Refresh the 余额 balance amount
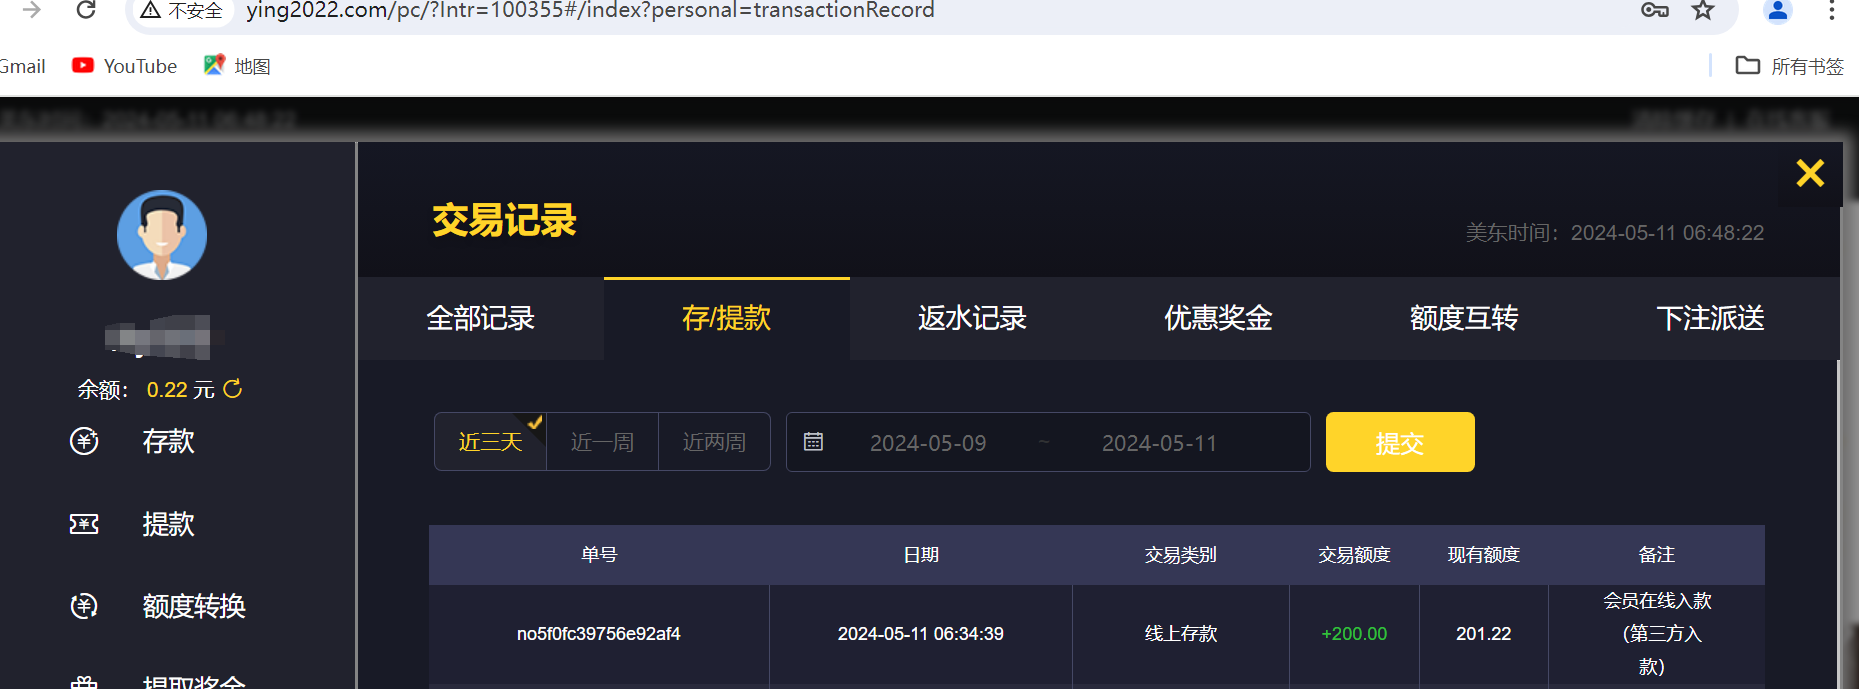 coord(233,388)
